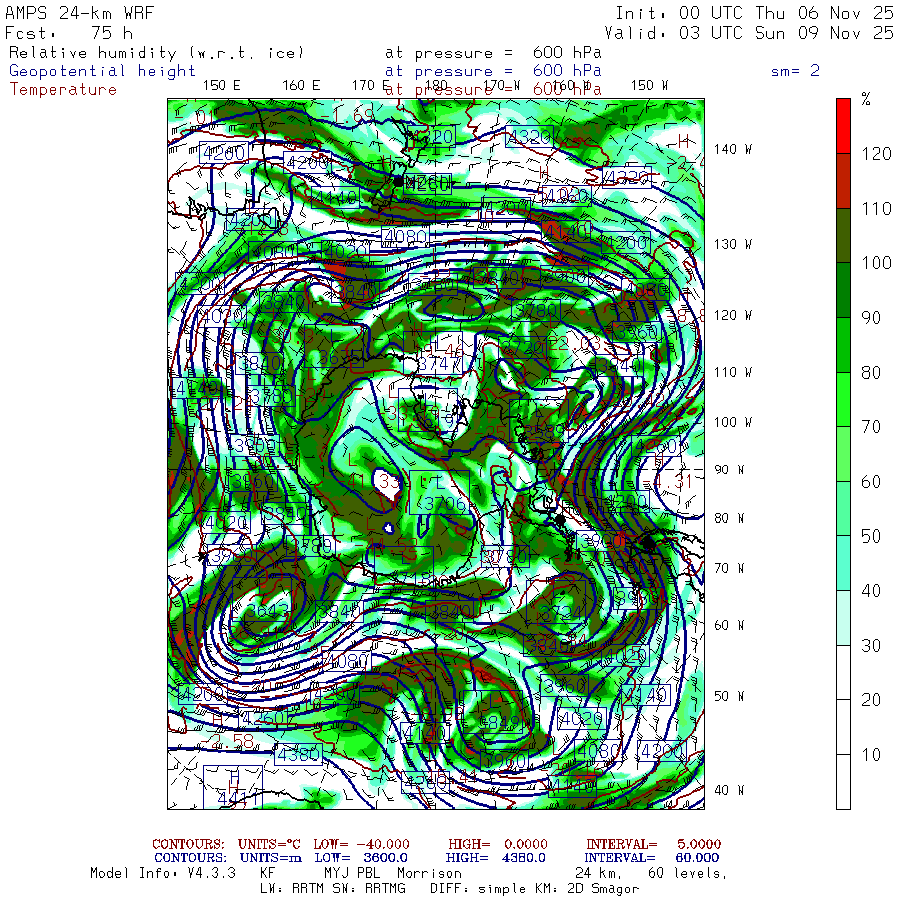Click the "Model Info: V4.3.3" footer text
The width and height of the screenshot is (900, 900).
[163, 873]
